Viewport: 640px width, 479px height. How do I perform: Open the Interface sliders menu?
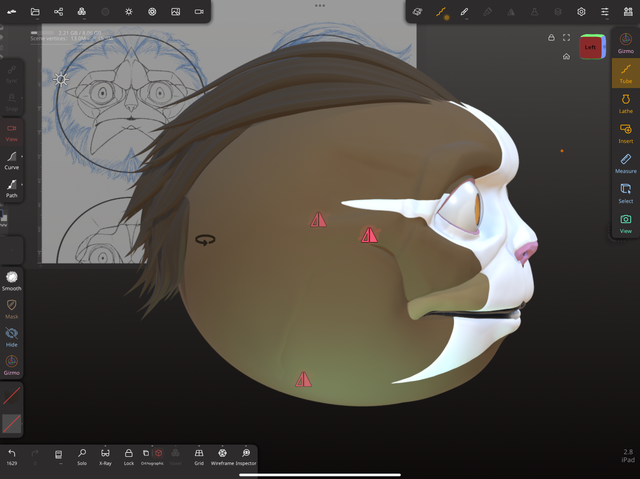point(604,11)
